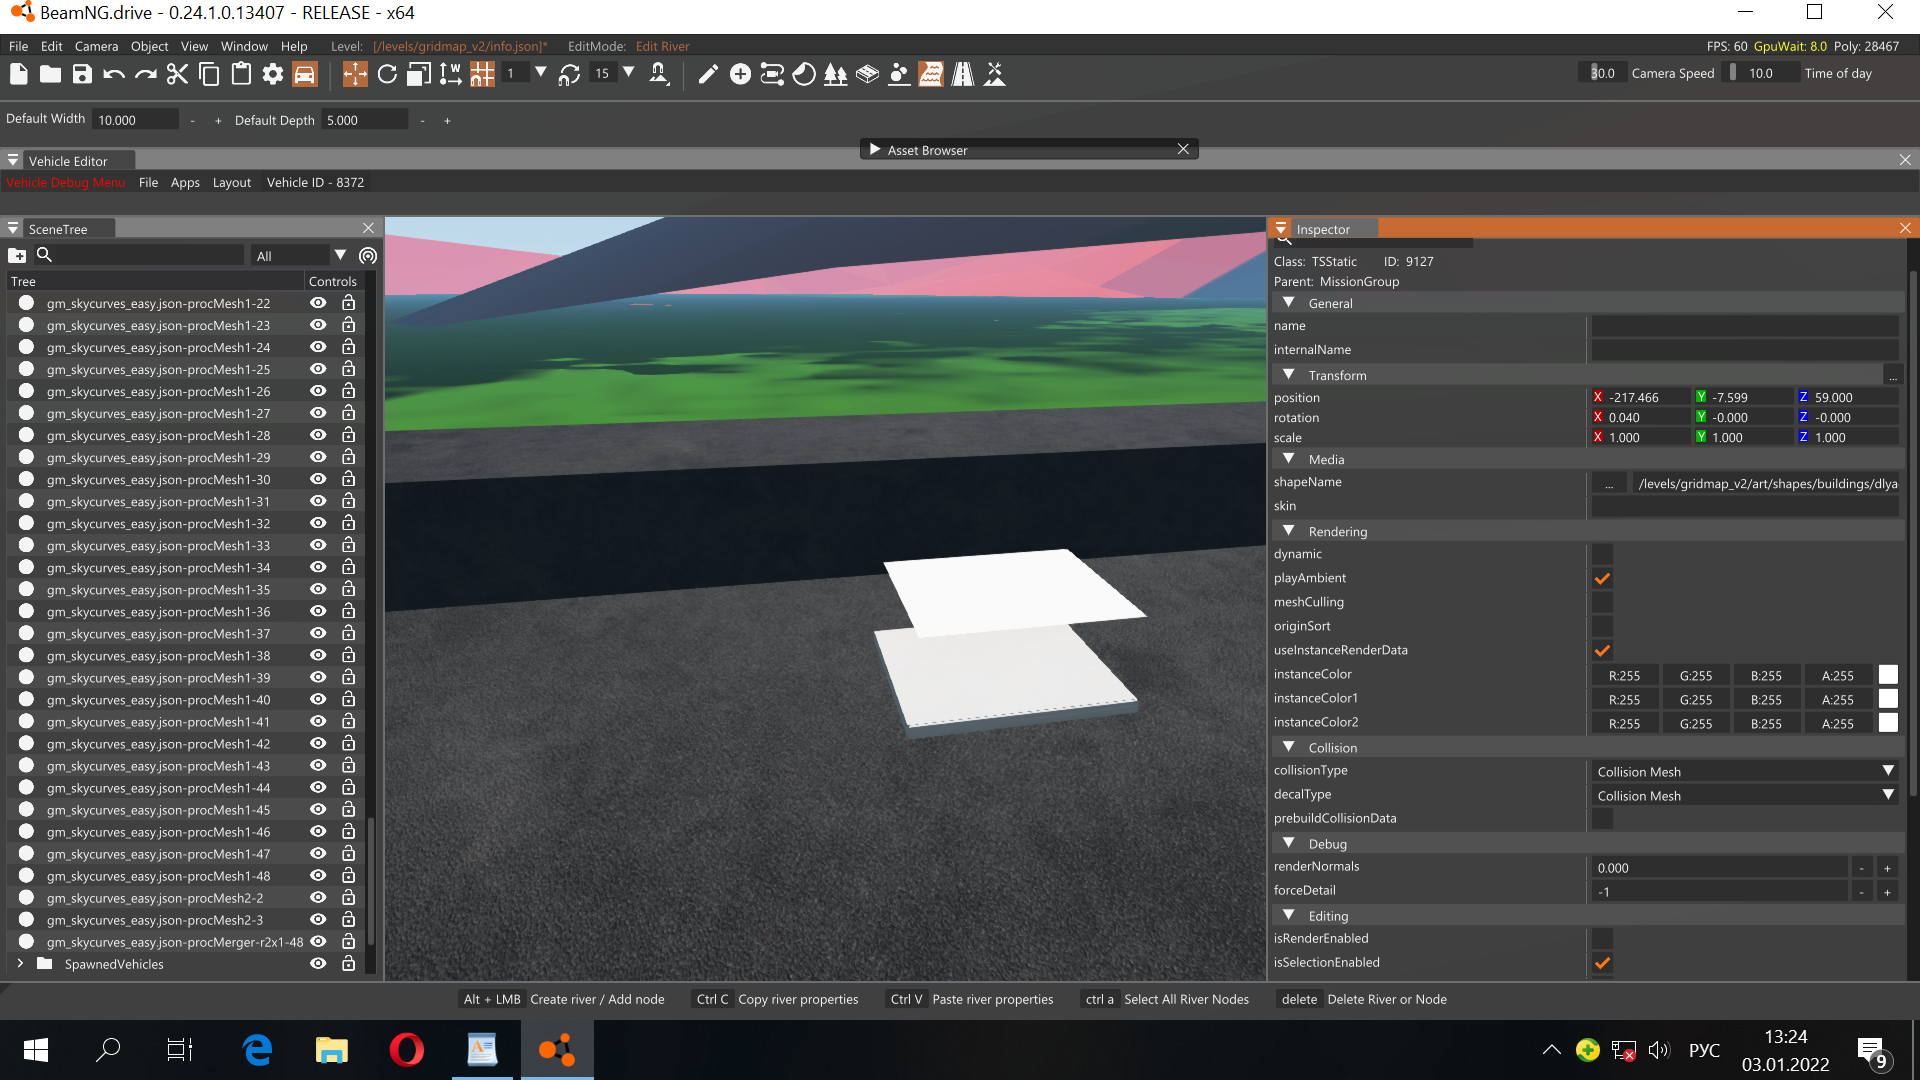This screenshot has height=1080, width=1920.
Task: Click the snap-to-terrain magnet icon
Action: pos(659,74)
